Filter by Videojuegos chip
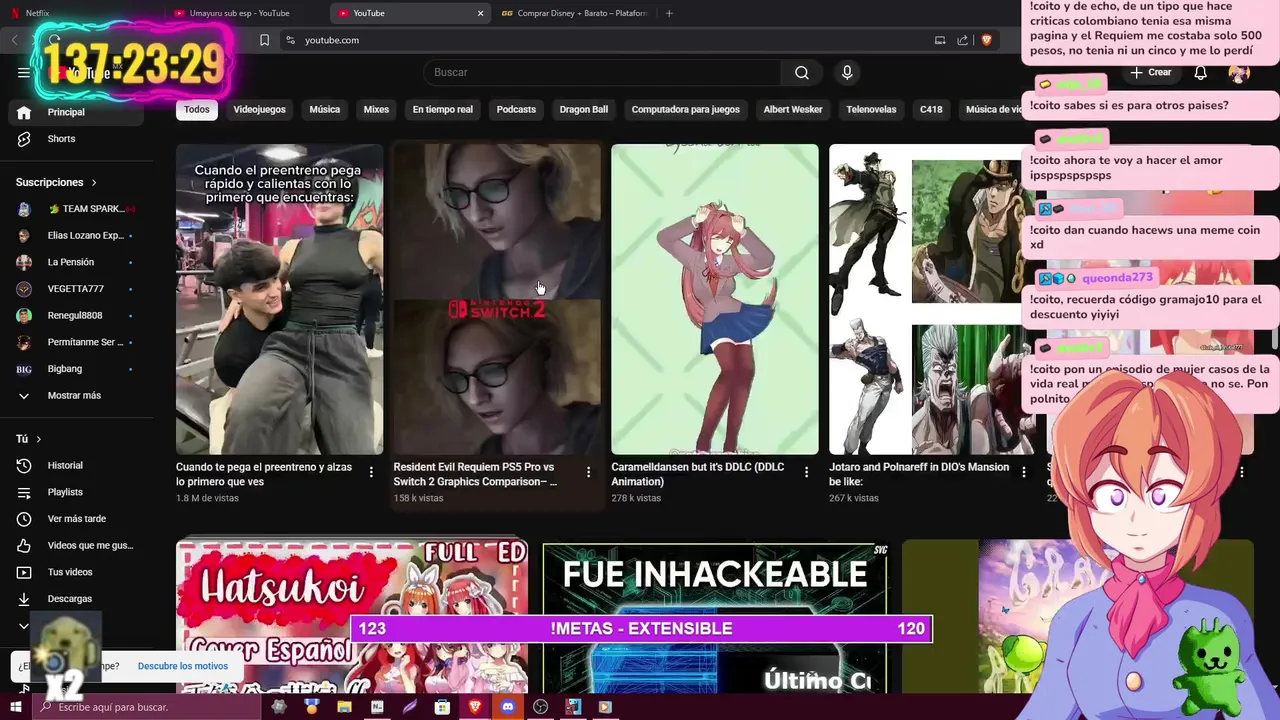This screenshot has height=720, width=1280. (x=259, y=110)
